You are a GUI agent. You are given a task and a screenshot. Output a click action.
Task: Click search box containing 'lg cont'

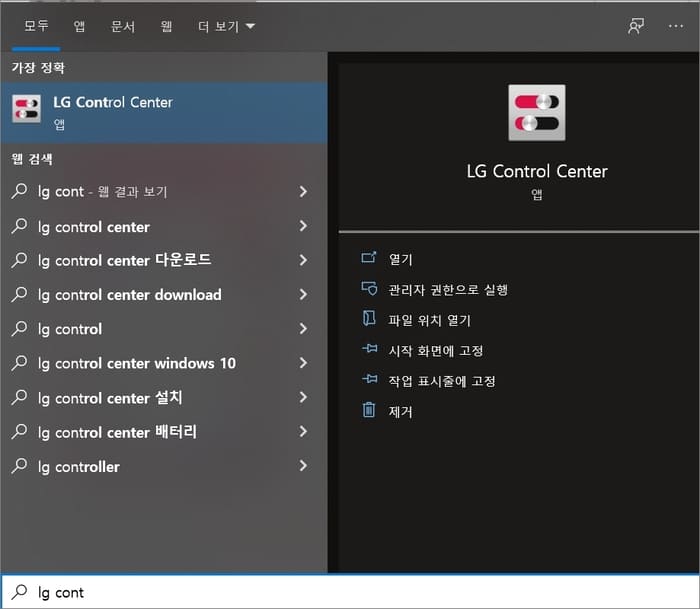(x=350, y=592)
